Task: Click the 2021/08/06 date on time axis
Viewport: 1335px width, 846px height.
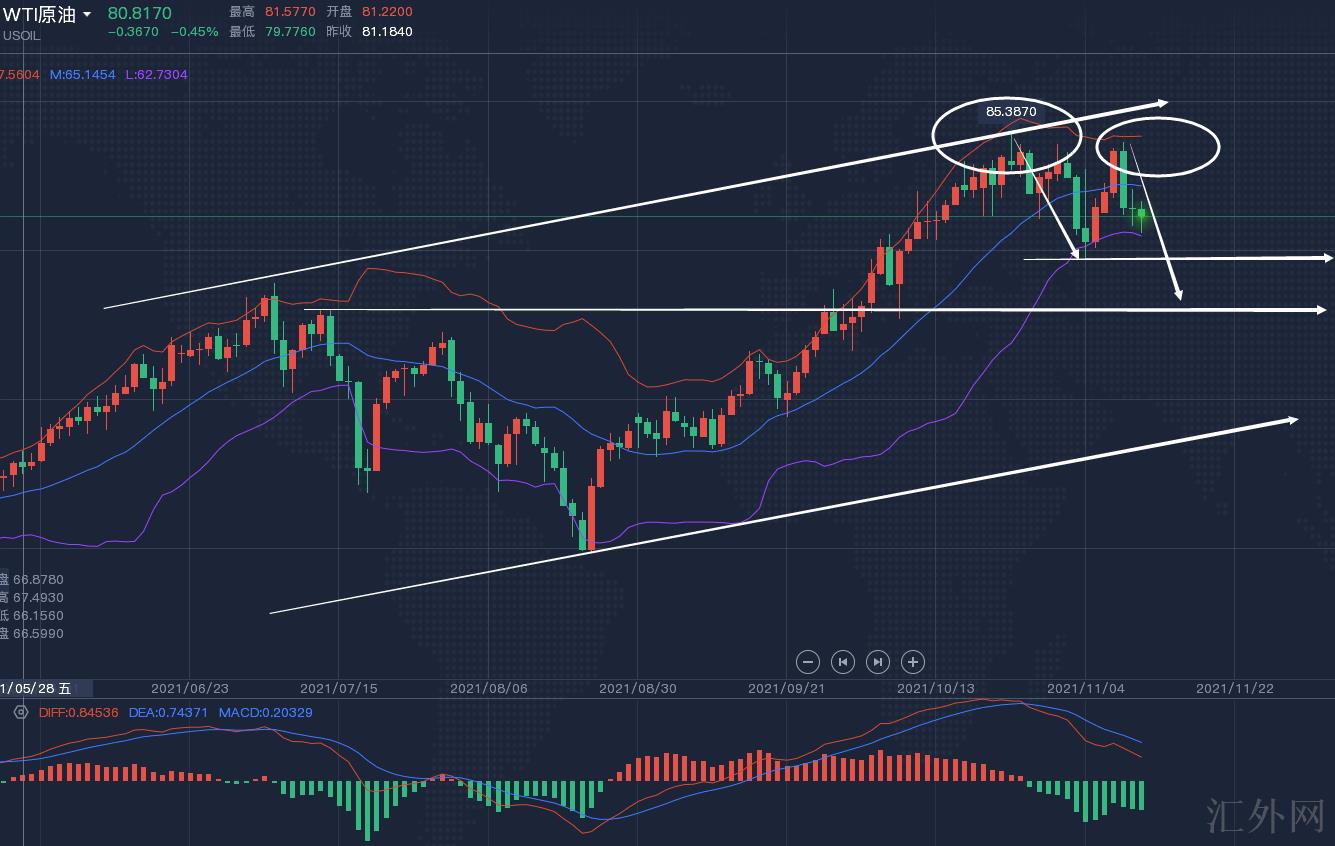Action: [x=489, y=688]
